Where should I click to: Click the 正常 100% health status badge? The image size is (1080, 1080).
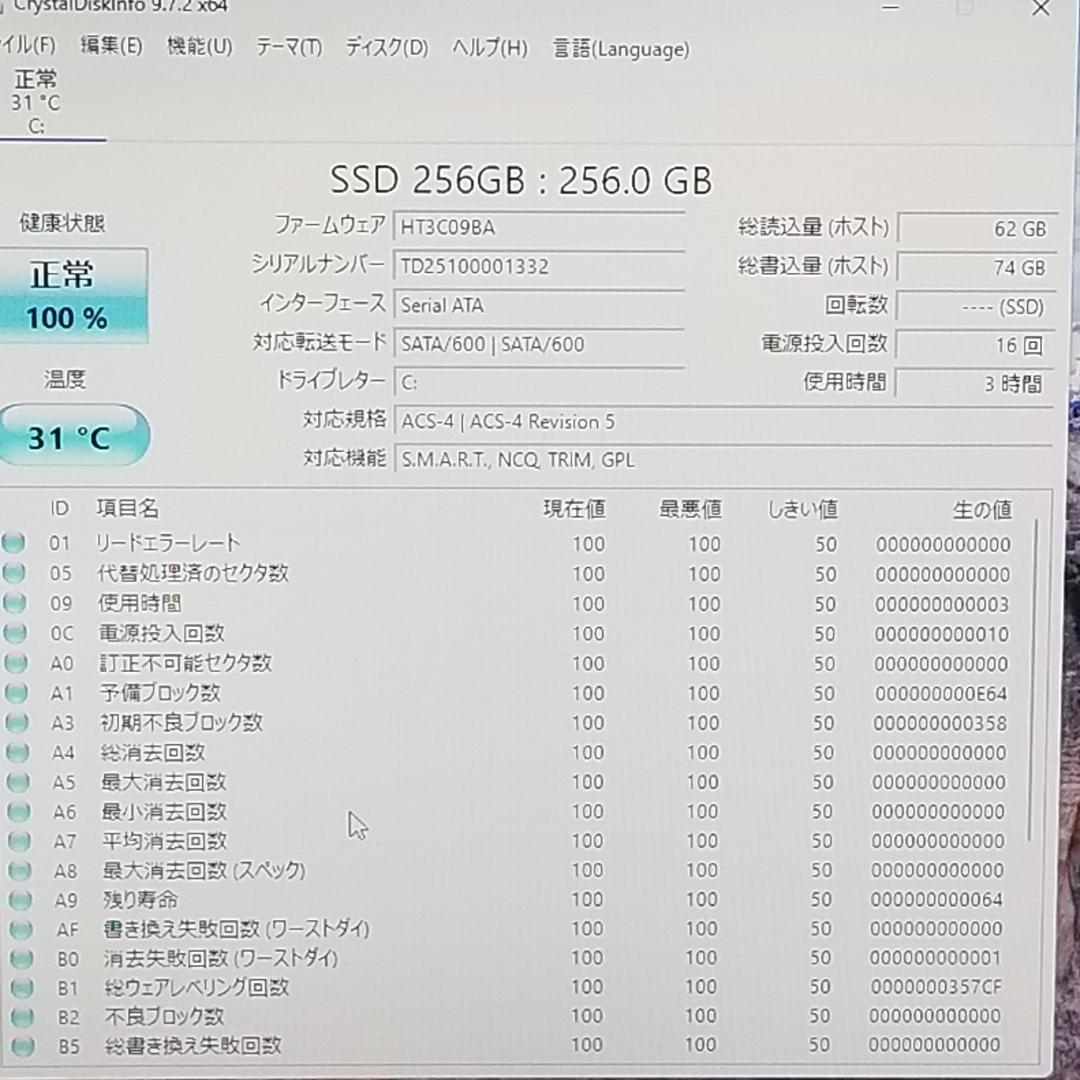point(75,295)
